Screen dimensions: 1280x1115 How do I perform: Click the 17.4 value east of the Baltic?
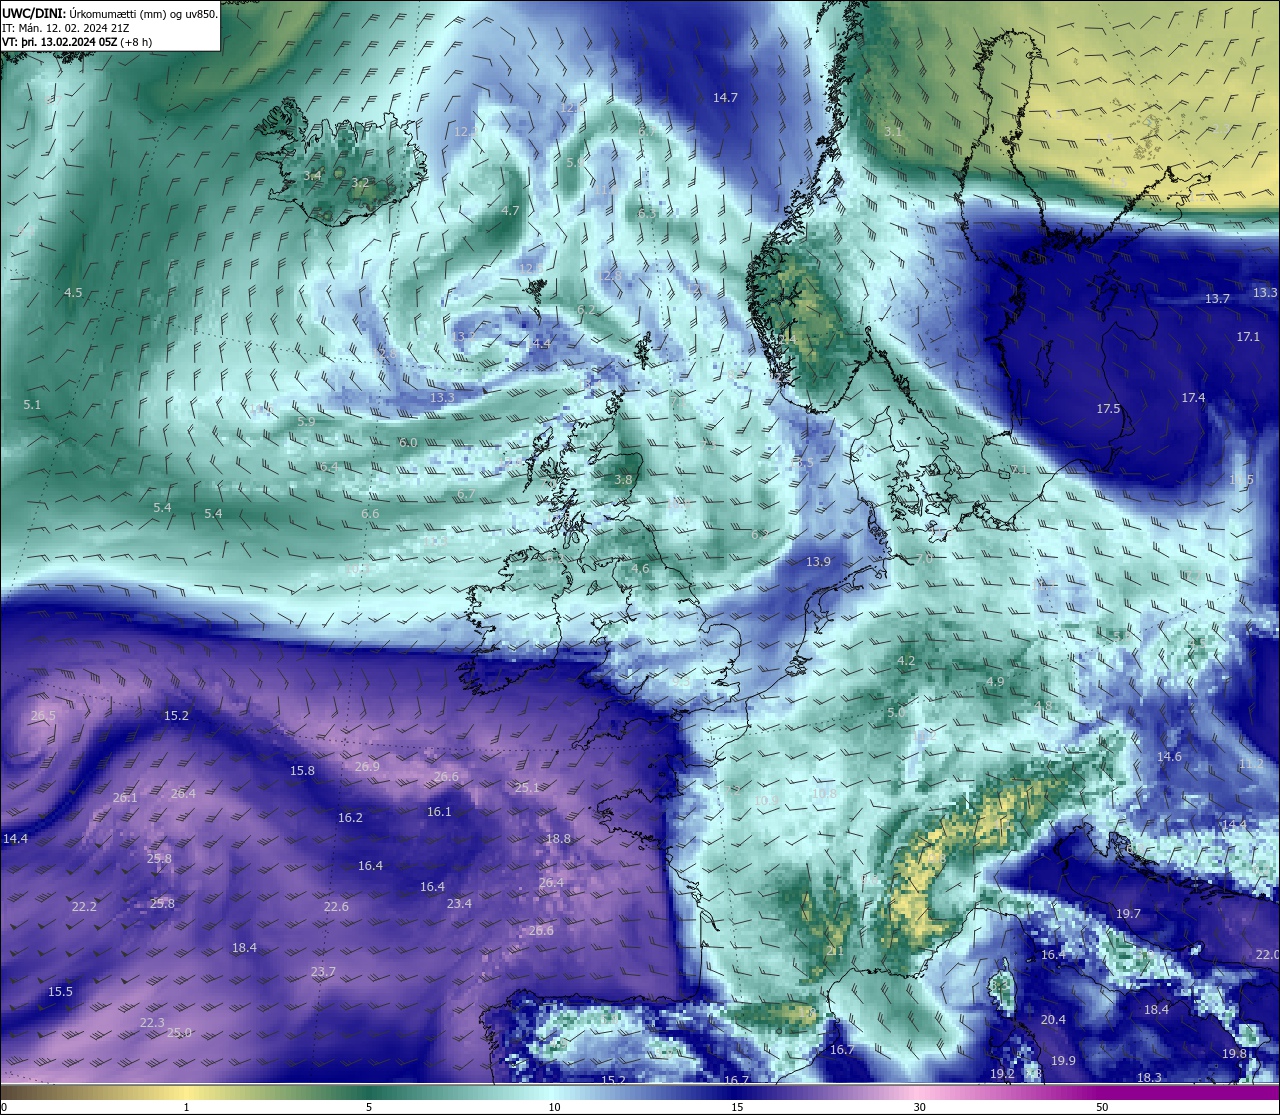coord(1193,398)
